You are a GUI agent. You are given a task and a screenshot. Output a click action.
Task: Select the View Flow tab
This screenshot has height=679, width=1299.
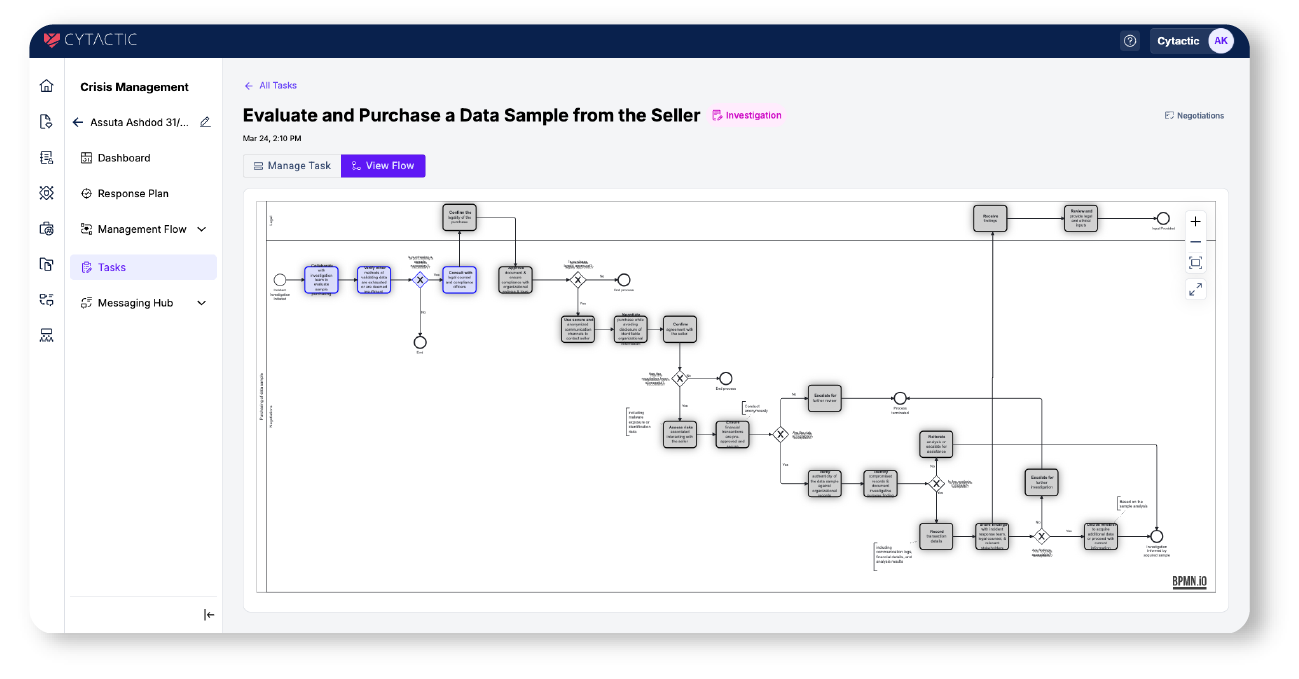pyautogui.click(x=383, y=166)
